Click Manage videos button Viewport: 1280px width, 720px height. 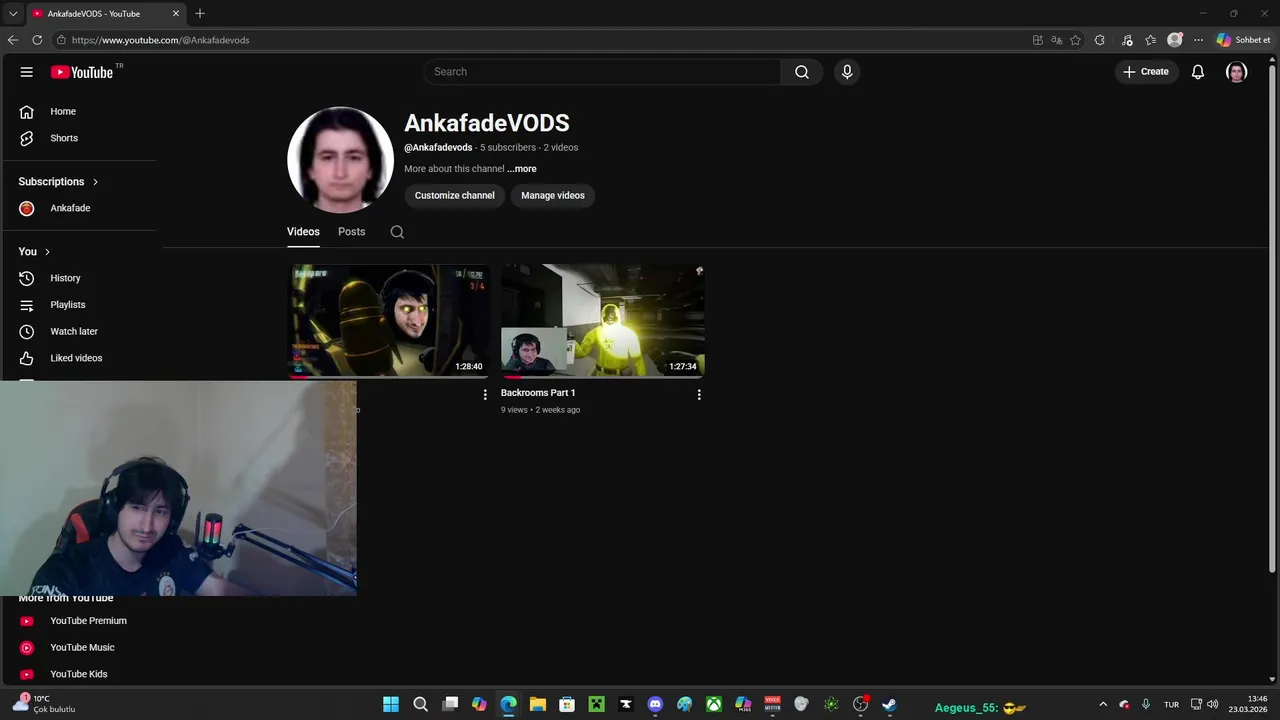553,196
